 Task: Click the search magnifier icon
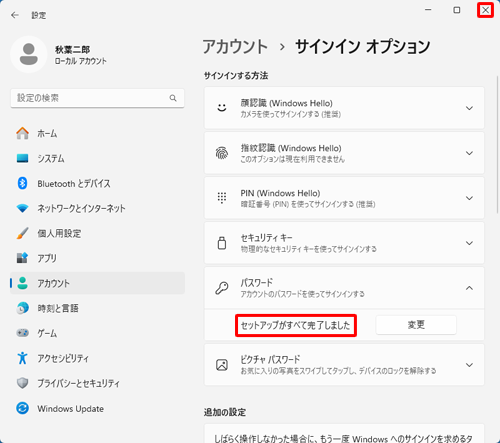173,98
